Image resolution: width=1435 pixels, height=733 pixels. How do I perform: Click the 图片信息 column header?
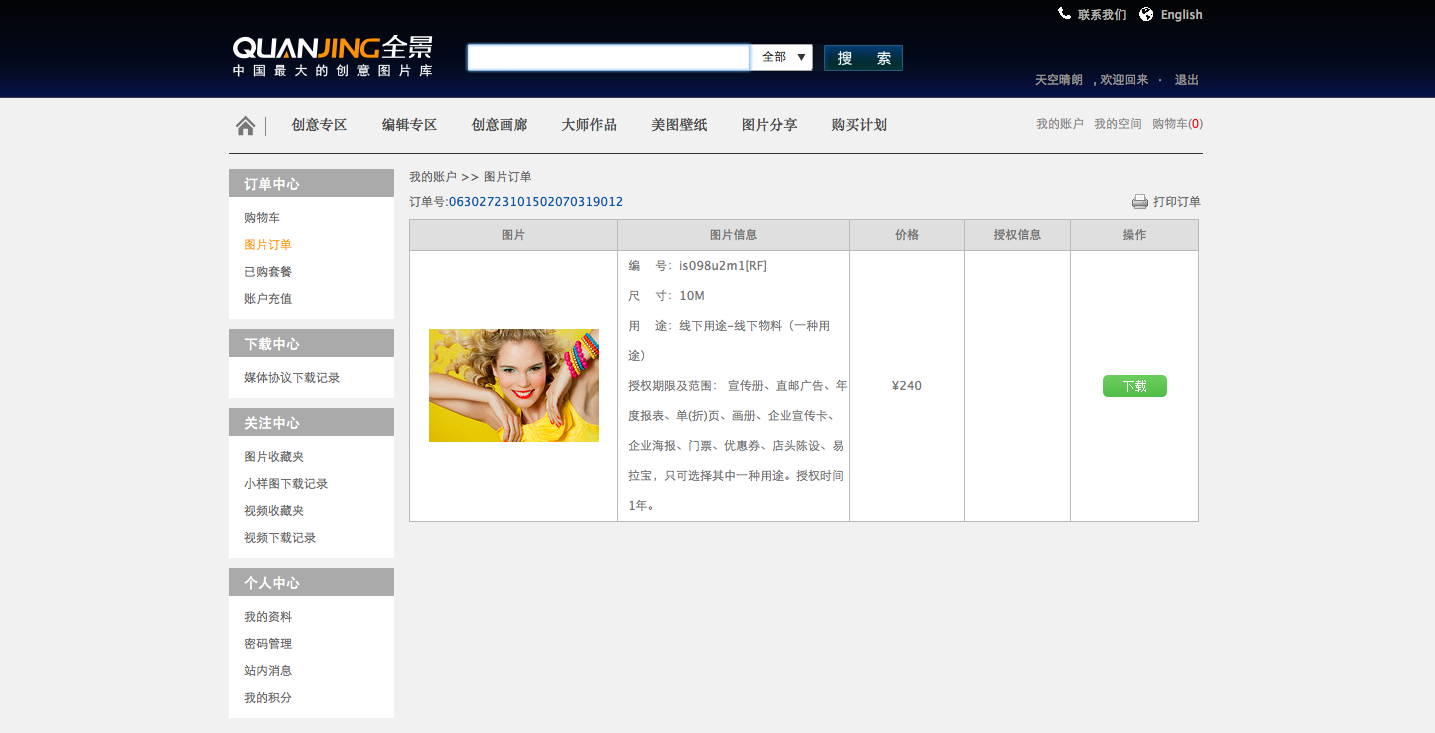point(733,235)
